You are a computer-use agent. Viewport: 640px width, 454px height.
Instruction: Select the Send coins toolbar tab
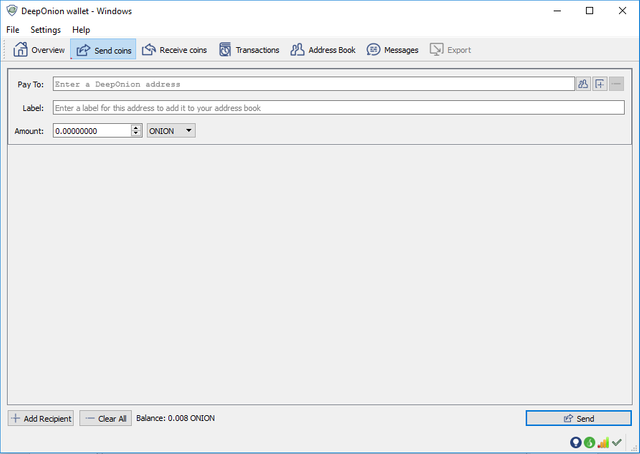103,50
